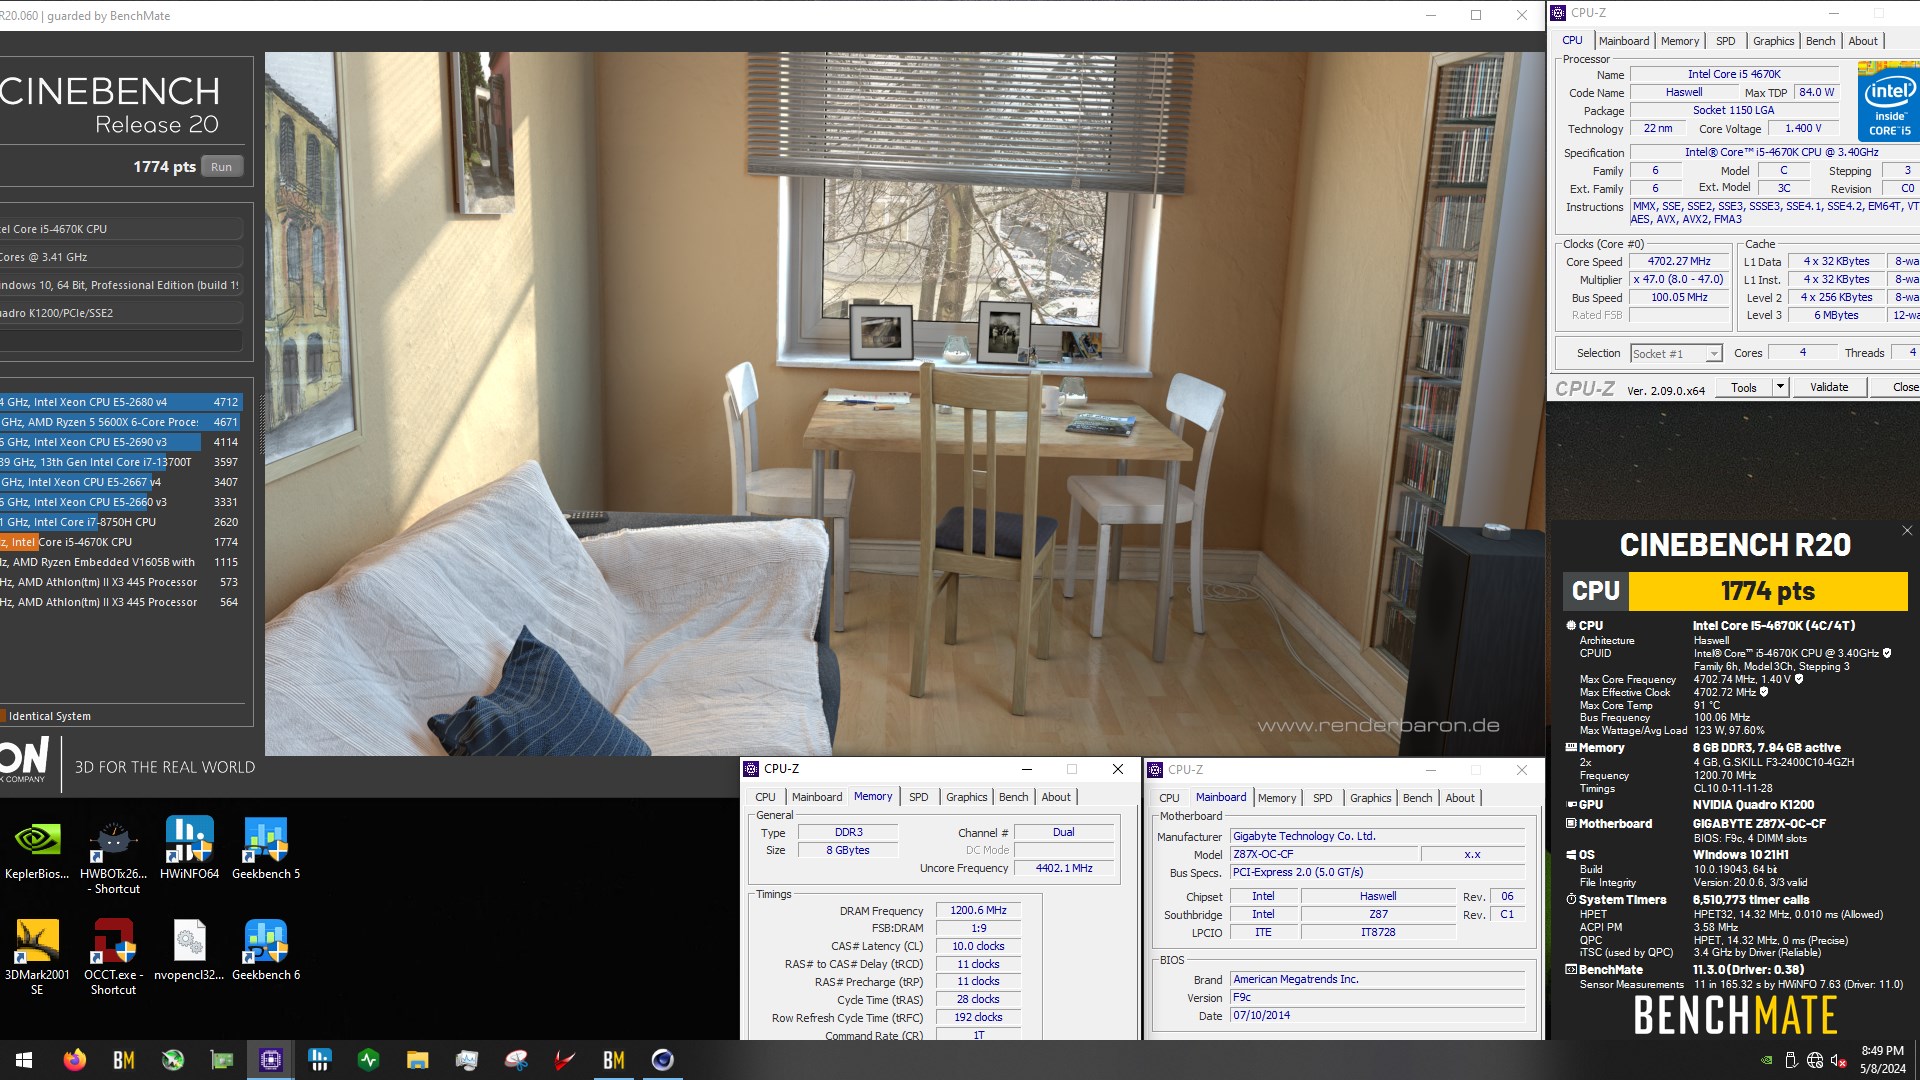
Task: Open the Windows Start menu
Action: tap(24, 1060)
